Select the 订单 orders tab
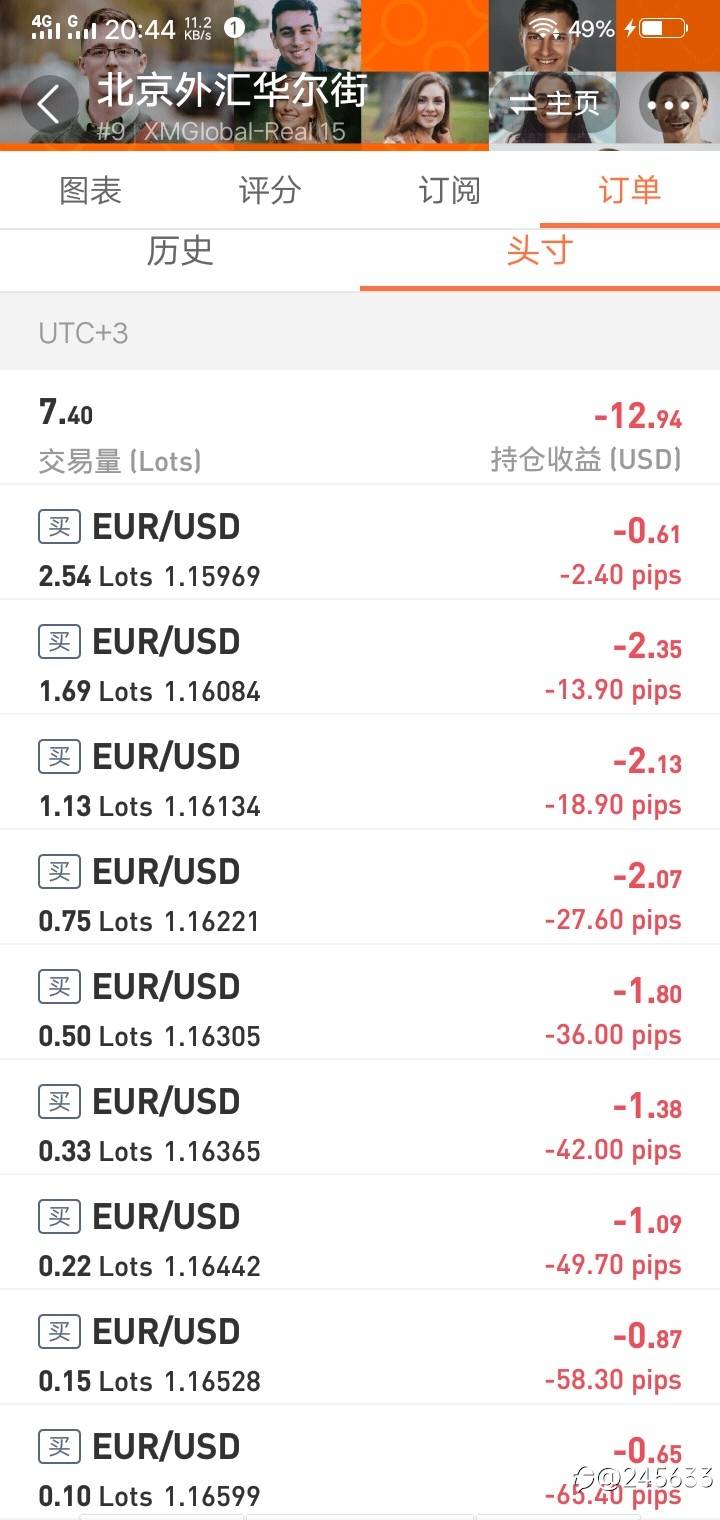720x1520 pixels. 630,190
